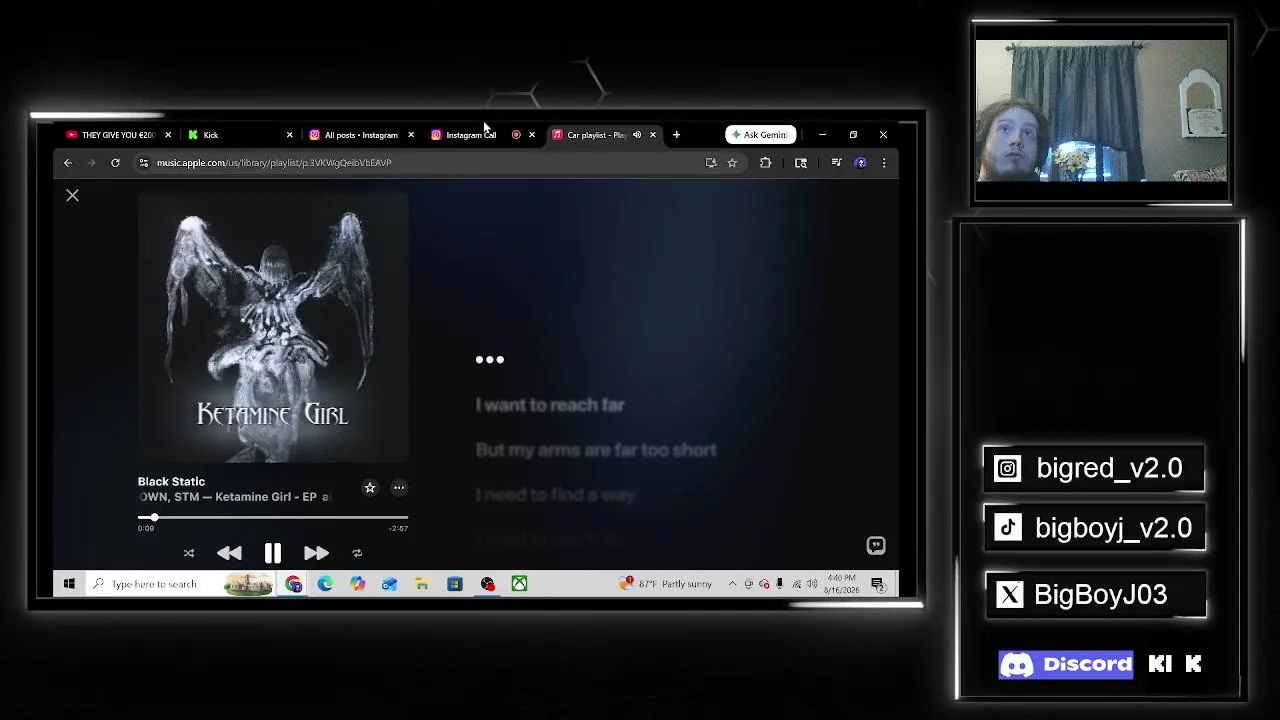Open the volume control in system tray
The width and height of the screenshot is (1280, 720).
tap(812, 584)
